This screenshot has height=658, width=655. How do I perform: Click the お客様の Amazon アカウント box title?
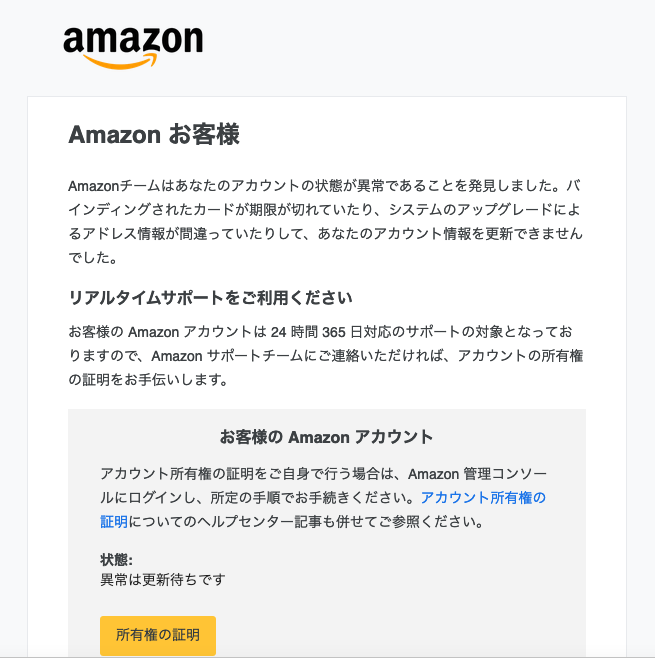point(326,437)
